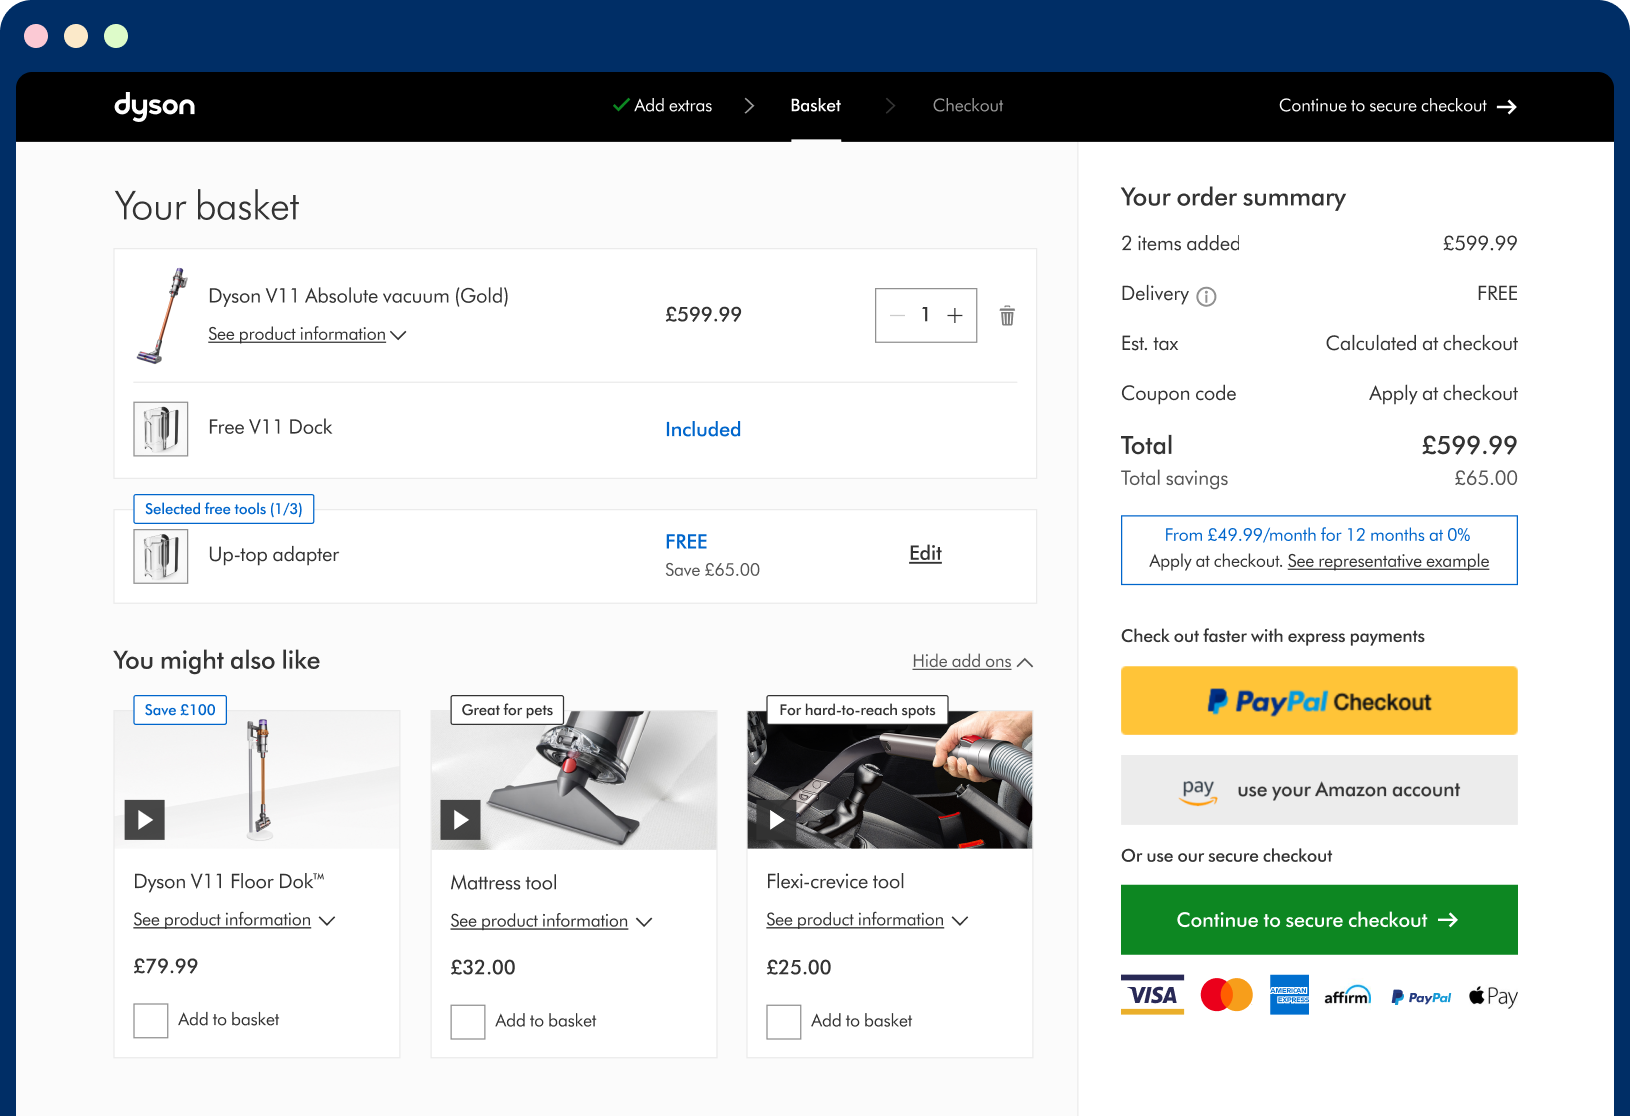Click the Flexi-crevice tool title
The height and width of the screenshot is (1116, 1630).
pos(835,882)
